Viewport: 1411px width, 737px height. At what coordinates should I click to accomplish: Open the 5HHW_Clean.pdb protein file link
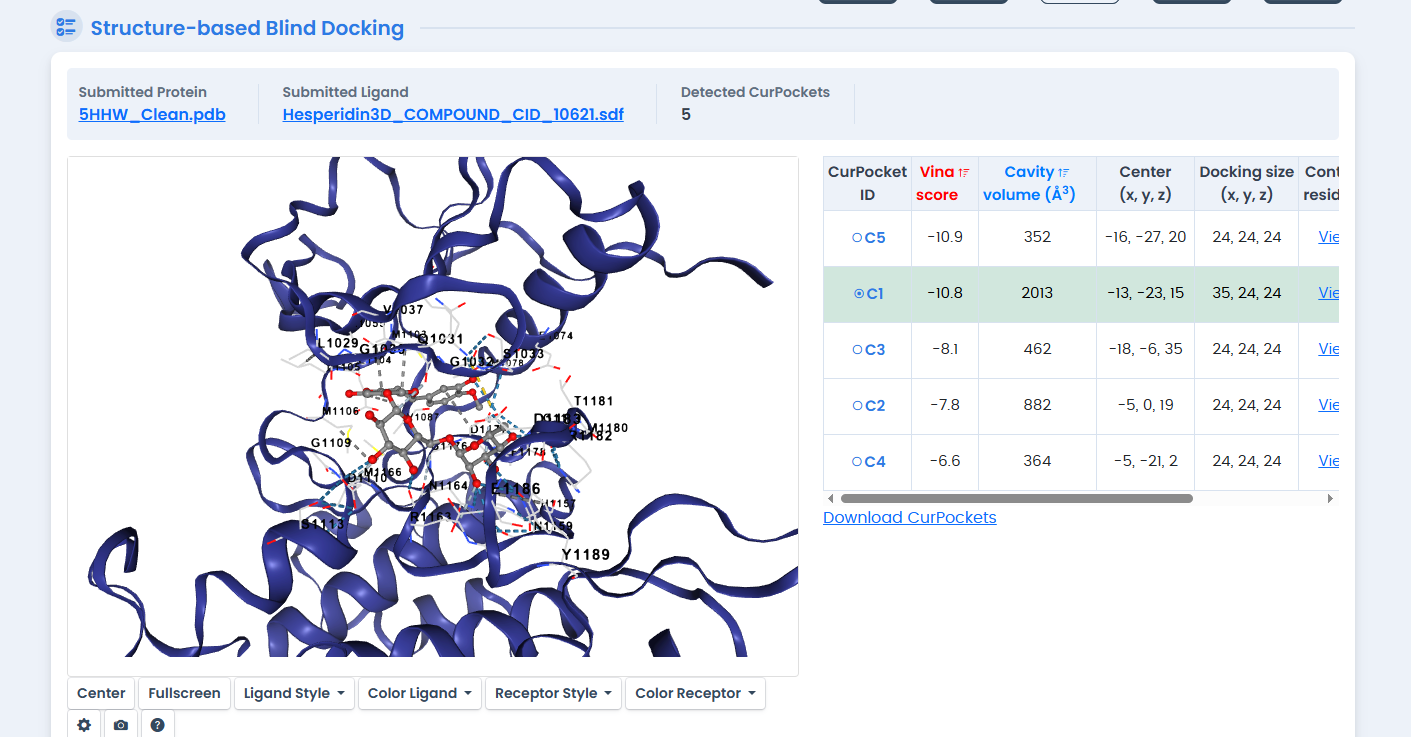pos(152,114)
